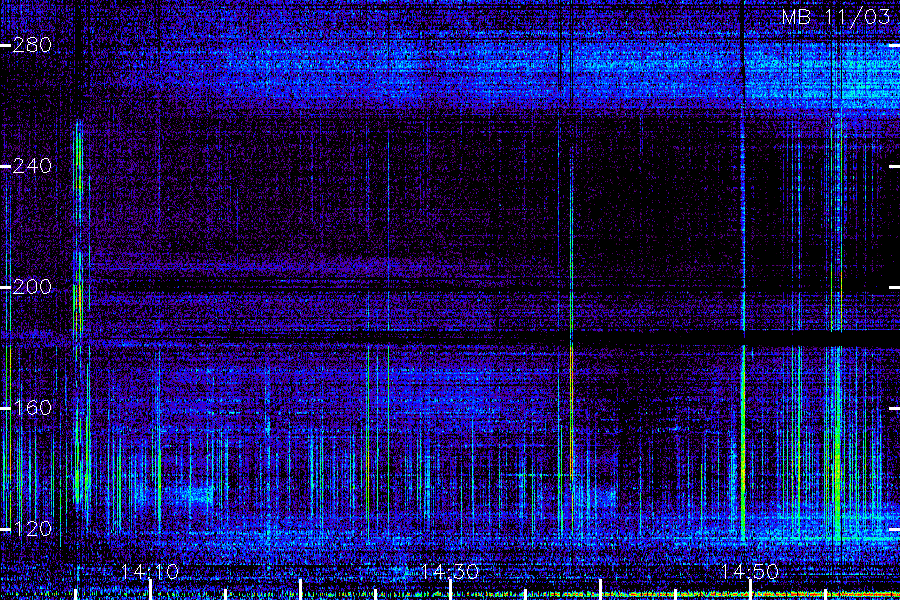Image resolution: width=900 pixels, height=600 pixels.
Task: Click the 160 frequency axis label
Action: click(32, 408)
